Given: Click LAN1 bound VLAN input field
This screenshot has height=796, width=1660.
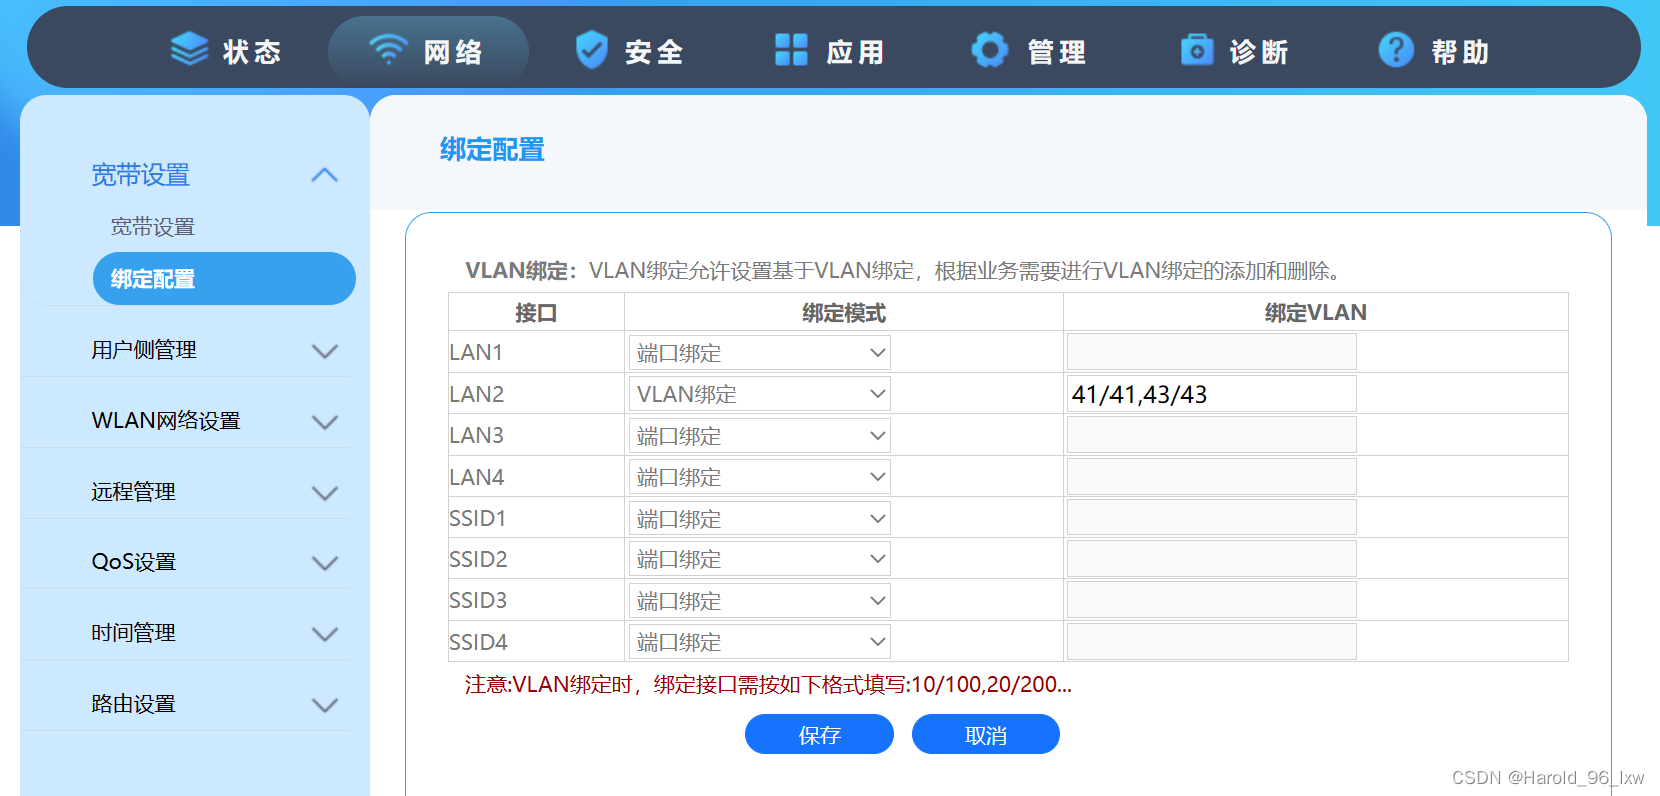Looking at the screenshot, I should point(1212,352).
